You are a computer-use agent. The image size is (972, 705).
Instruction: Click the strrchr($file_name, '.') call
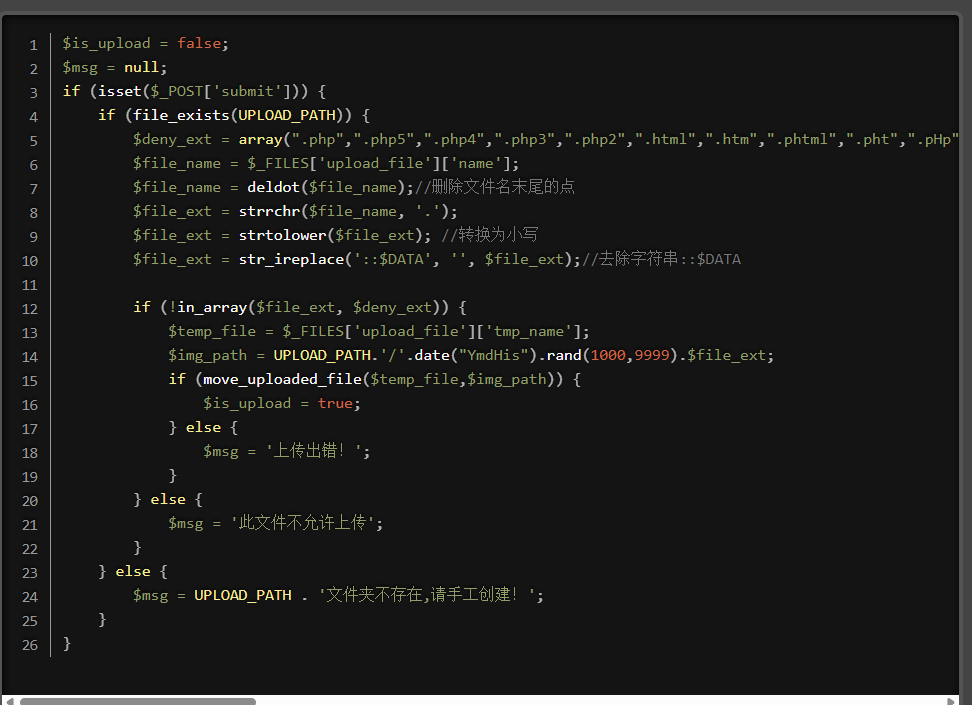pos(344,211)
